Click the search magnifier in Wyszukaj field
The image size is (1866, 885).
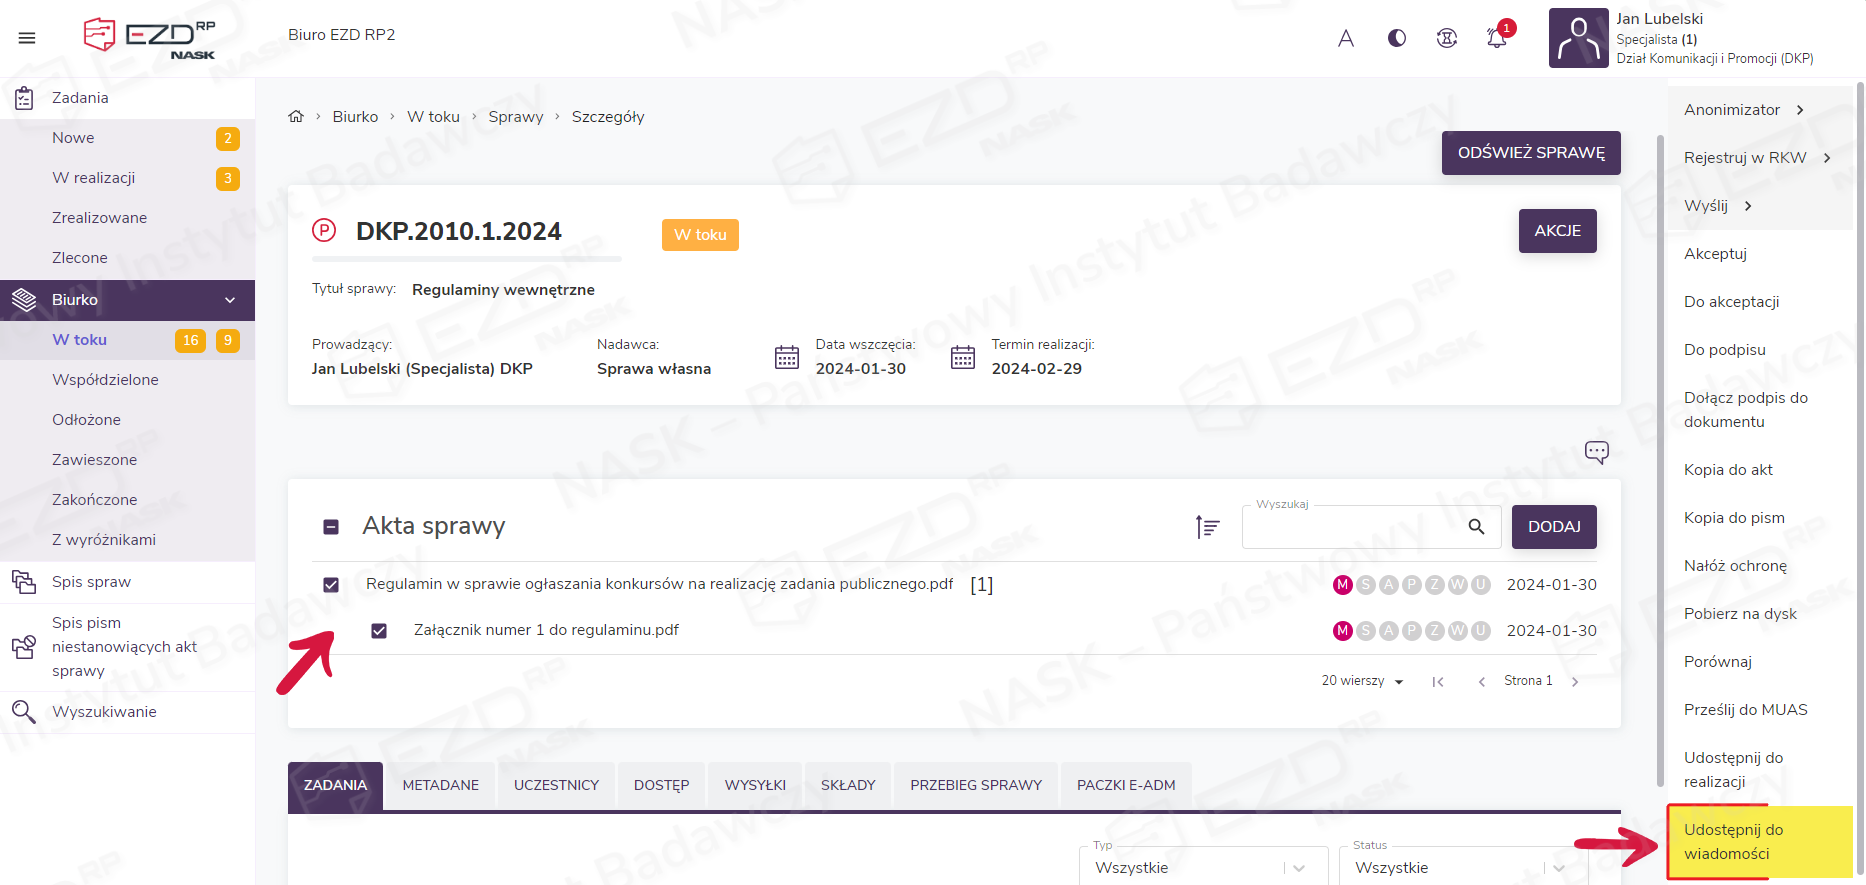coord(1476,527)
